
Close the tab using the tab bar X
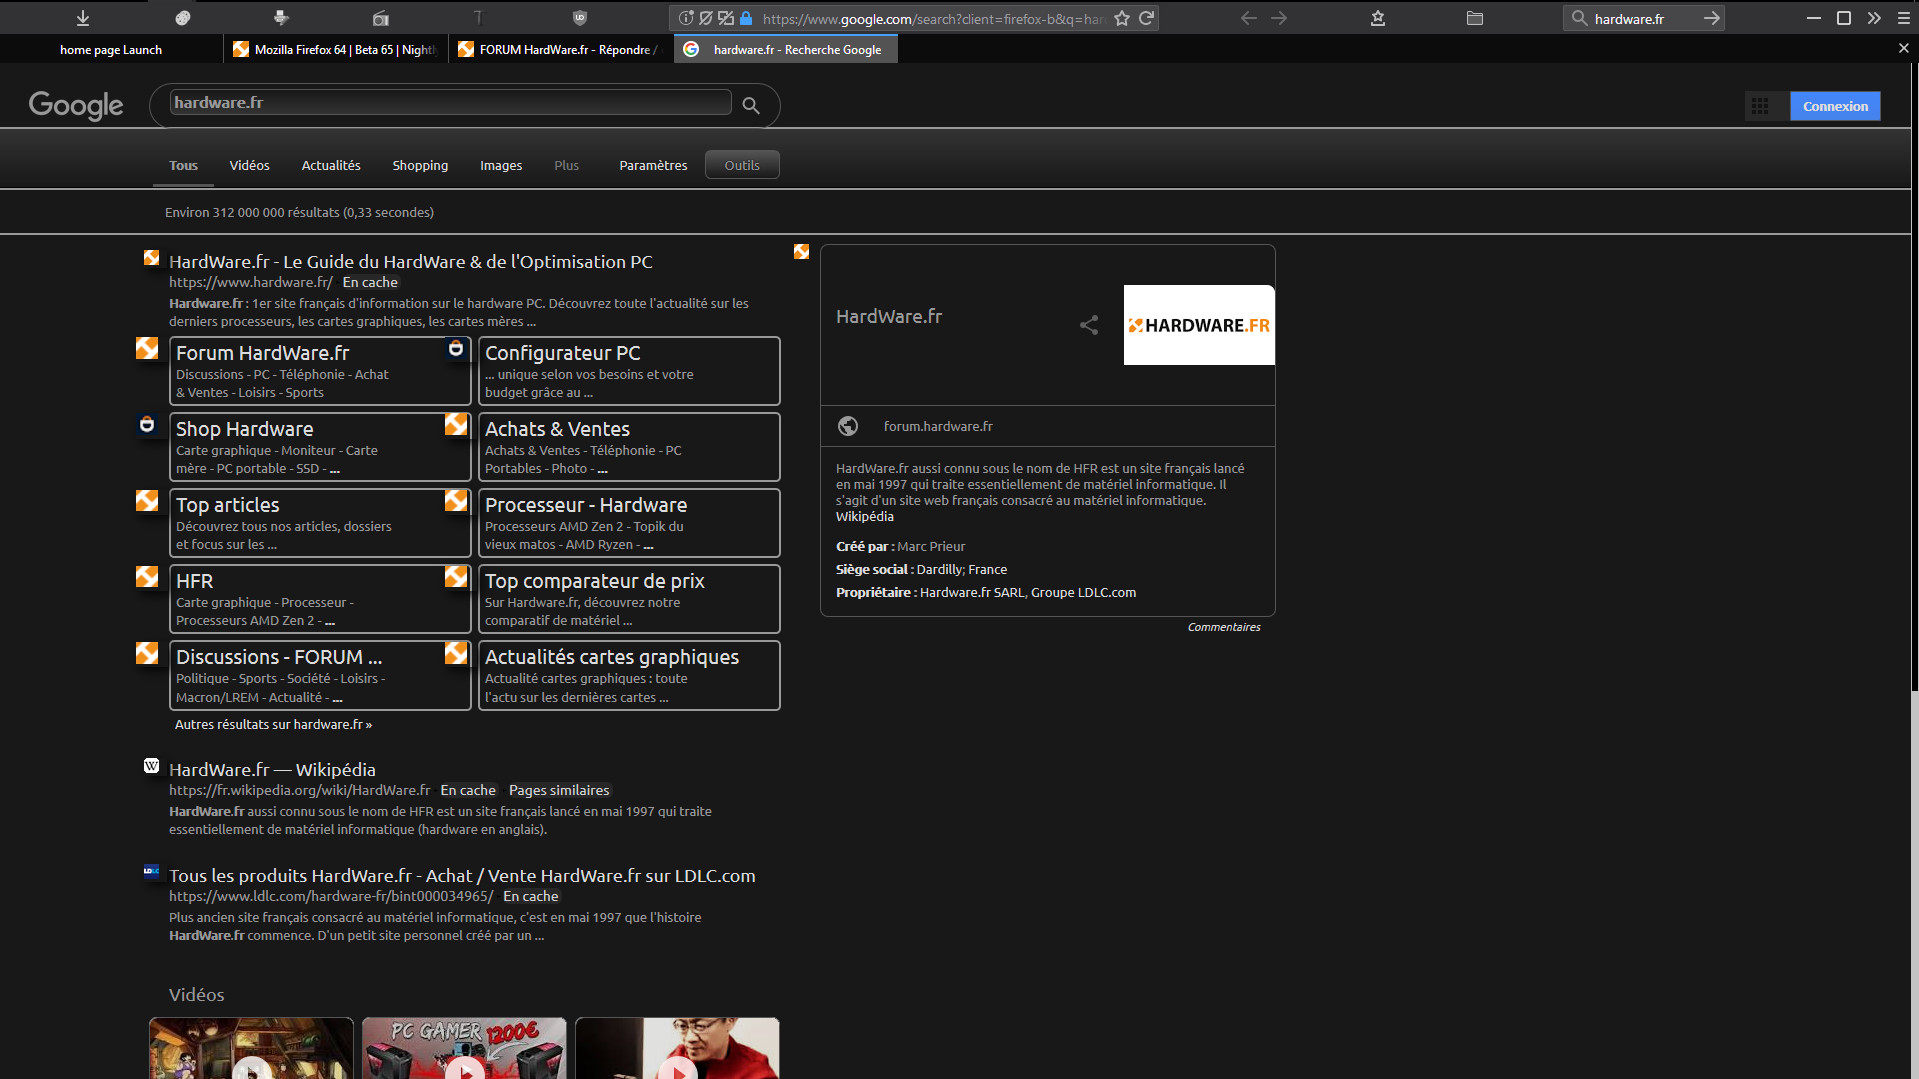[x=1903, y=48]
